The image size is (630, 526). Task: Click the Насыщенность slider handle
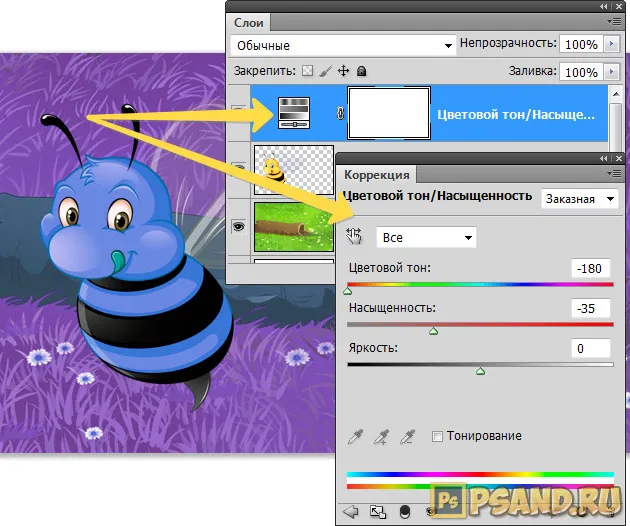434,331
